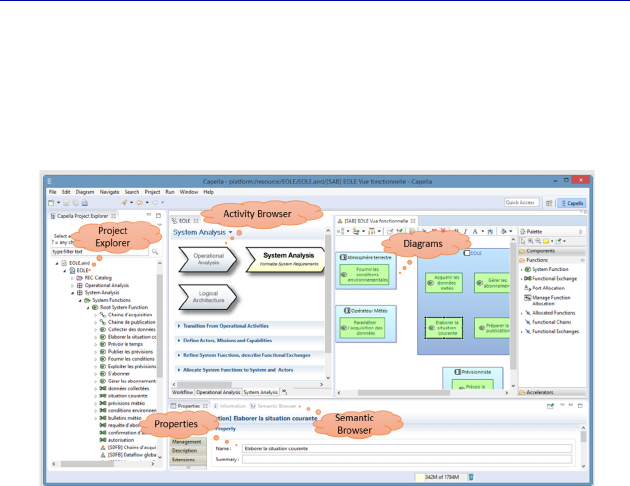Select Functional Exchange tool in palette
This screenshot has width=630, height=486.
tap(550, 279)
